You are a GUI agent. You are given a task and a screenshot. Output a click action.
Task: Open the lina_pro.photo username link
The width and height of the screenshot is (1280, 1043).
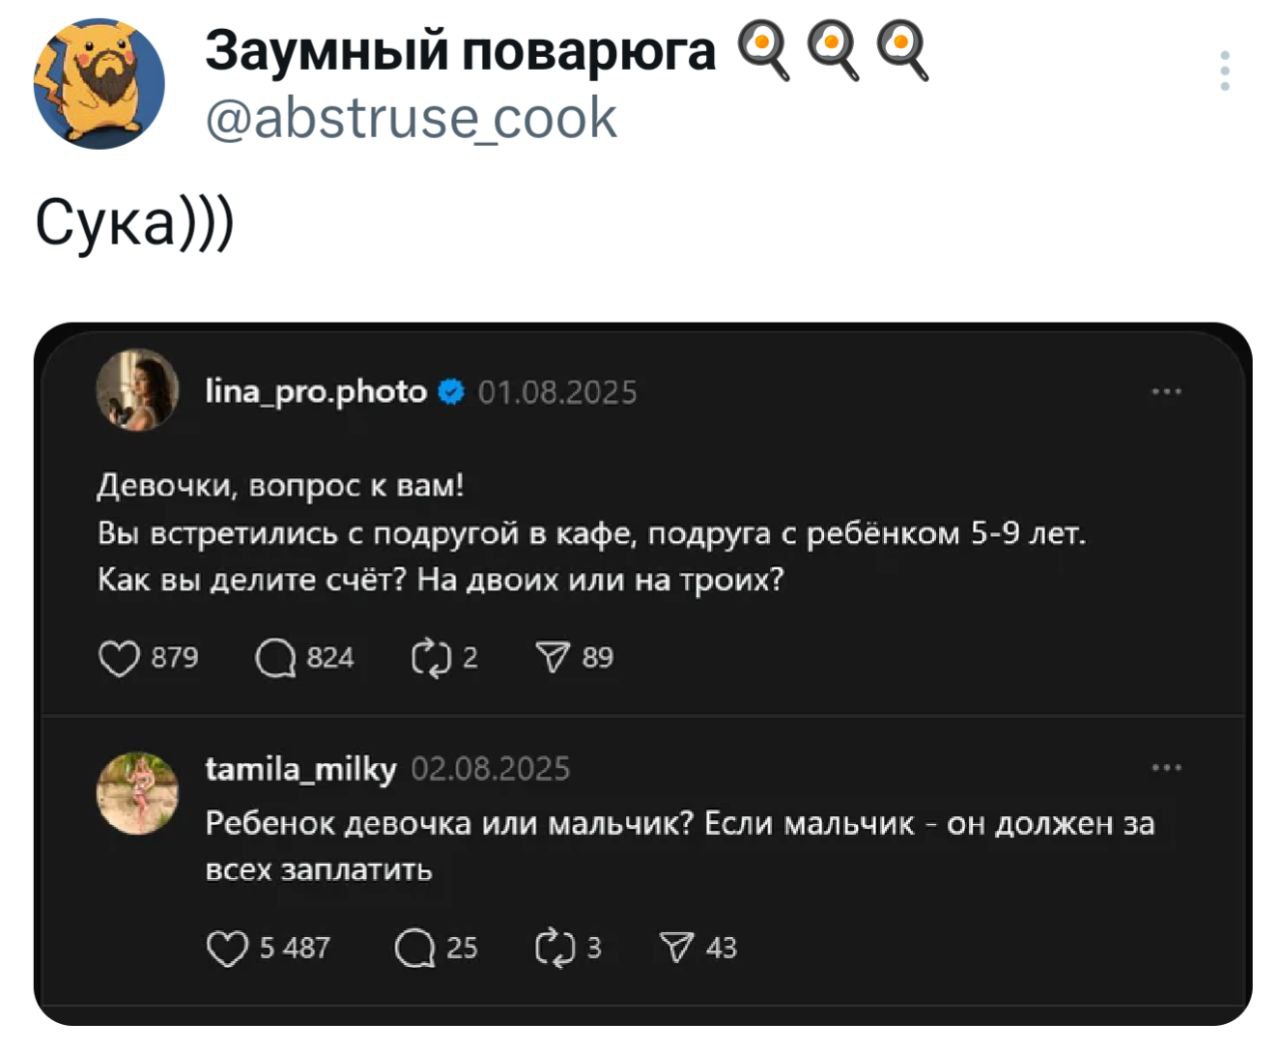316,391
